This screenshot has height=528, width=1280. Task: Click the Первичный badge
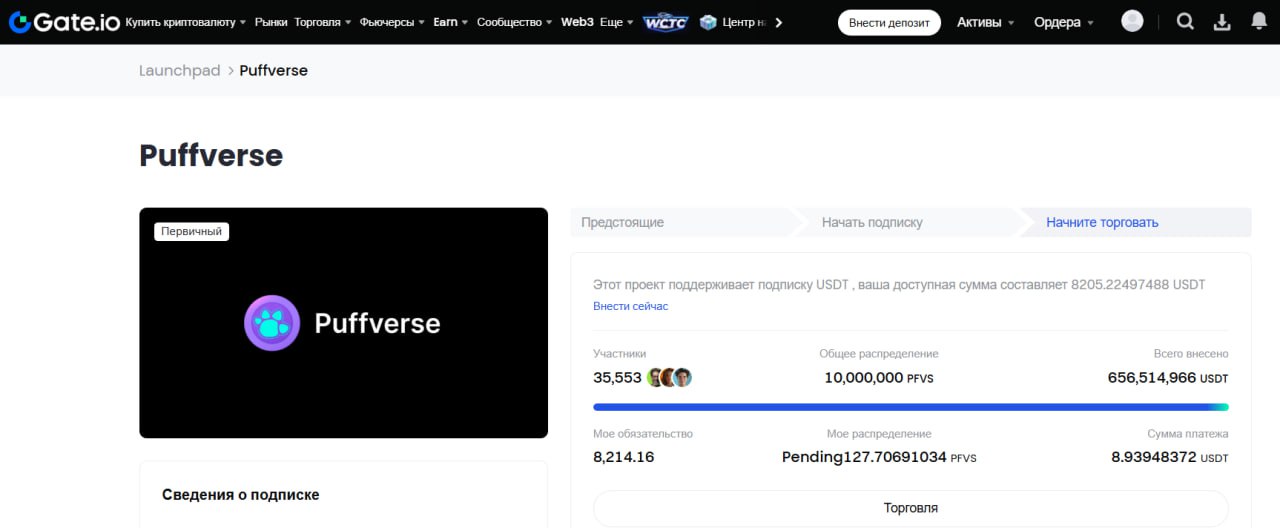192,231
